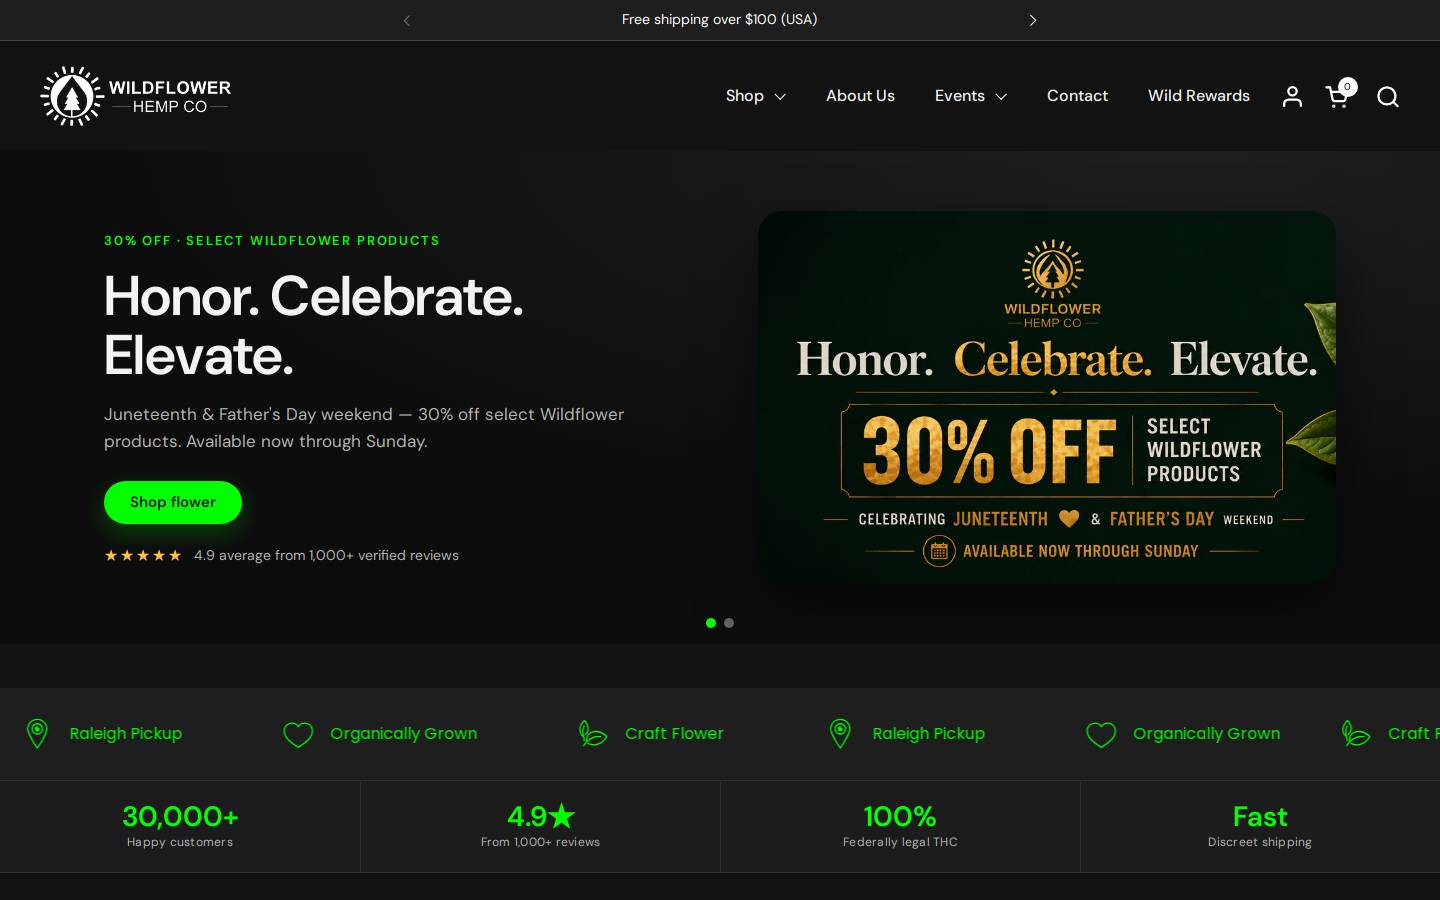Click the calendar icon in promo banner

[x=939, y=551]
